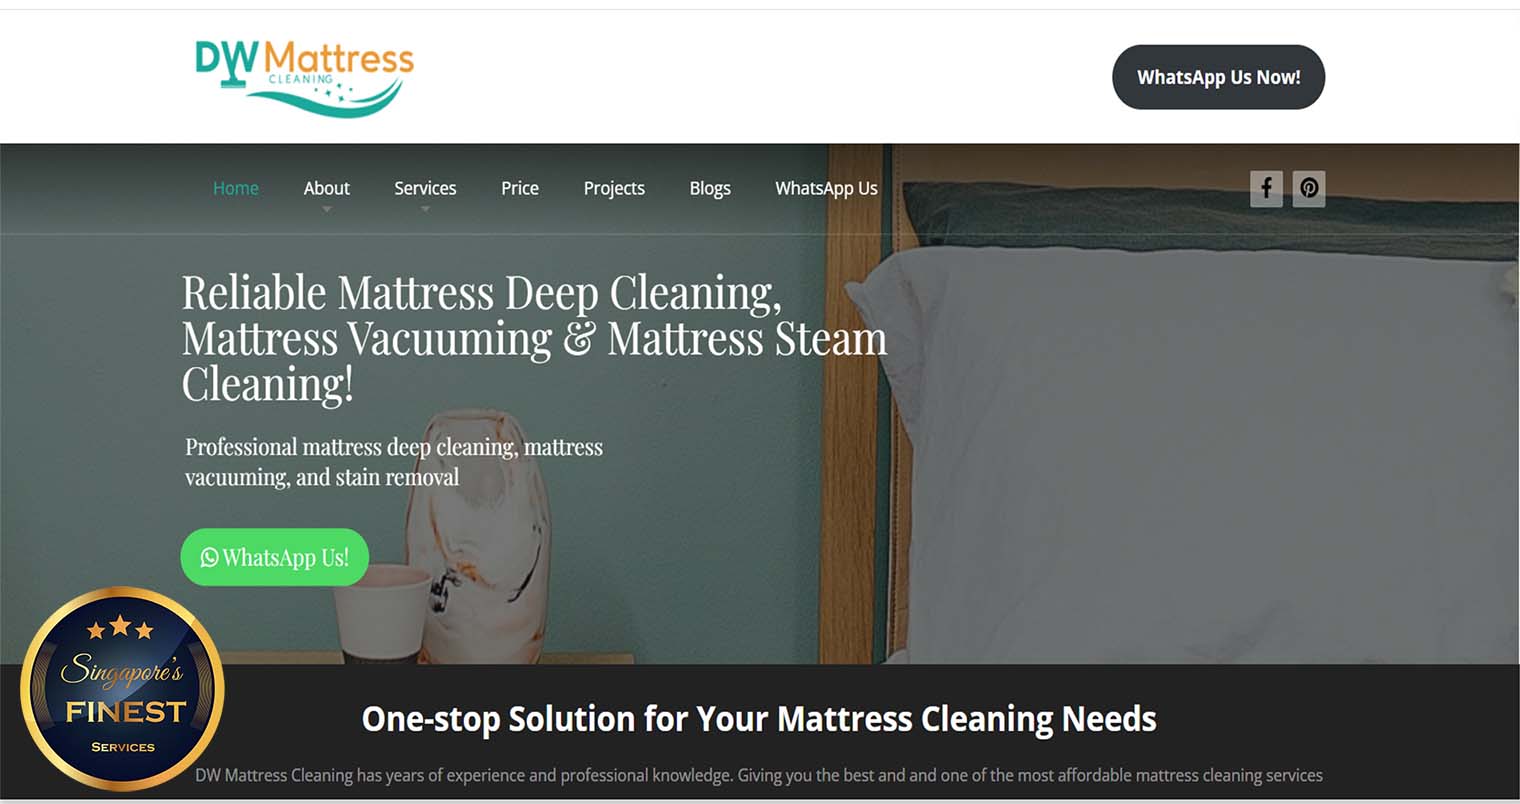1520x804 pixels.
Task: Open the Projects menu item
Action: point(614,188)
